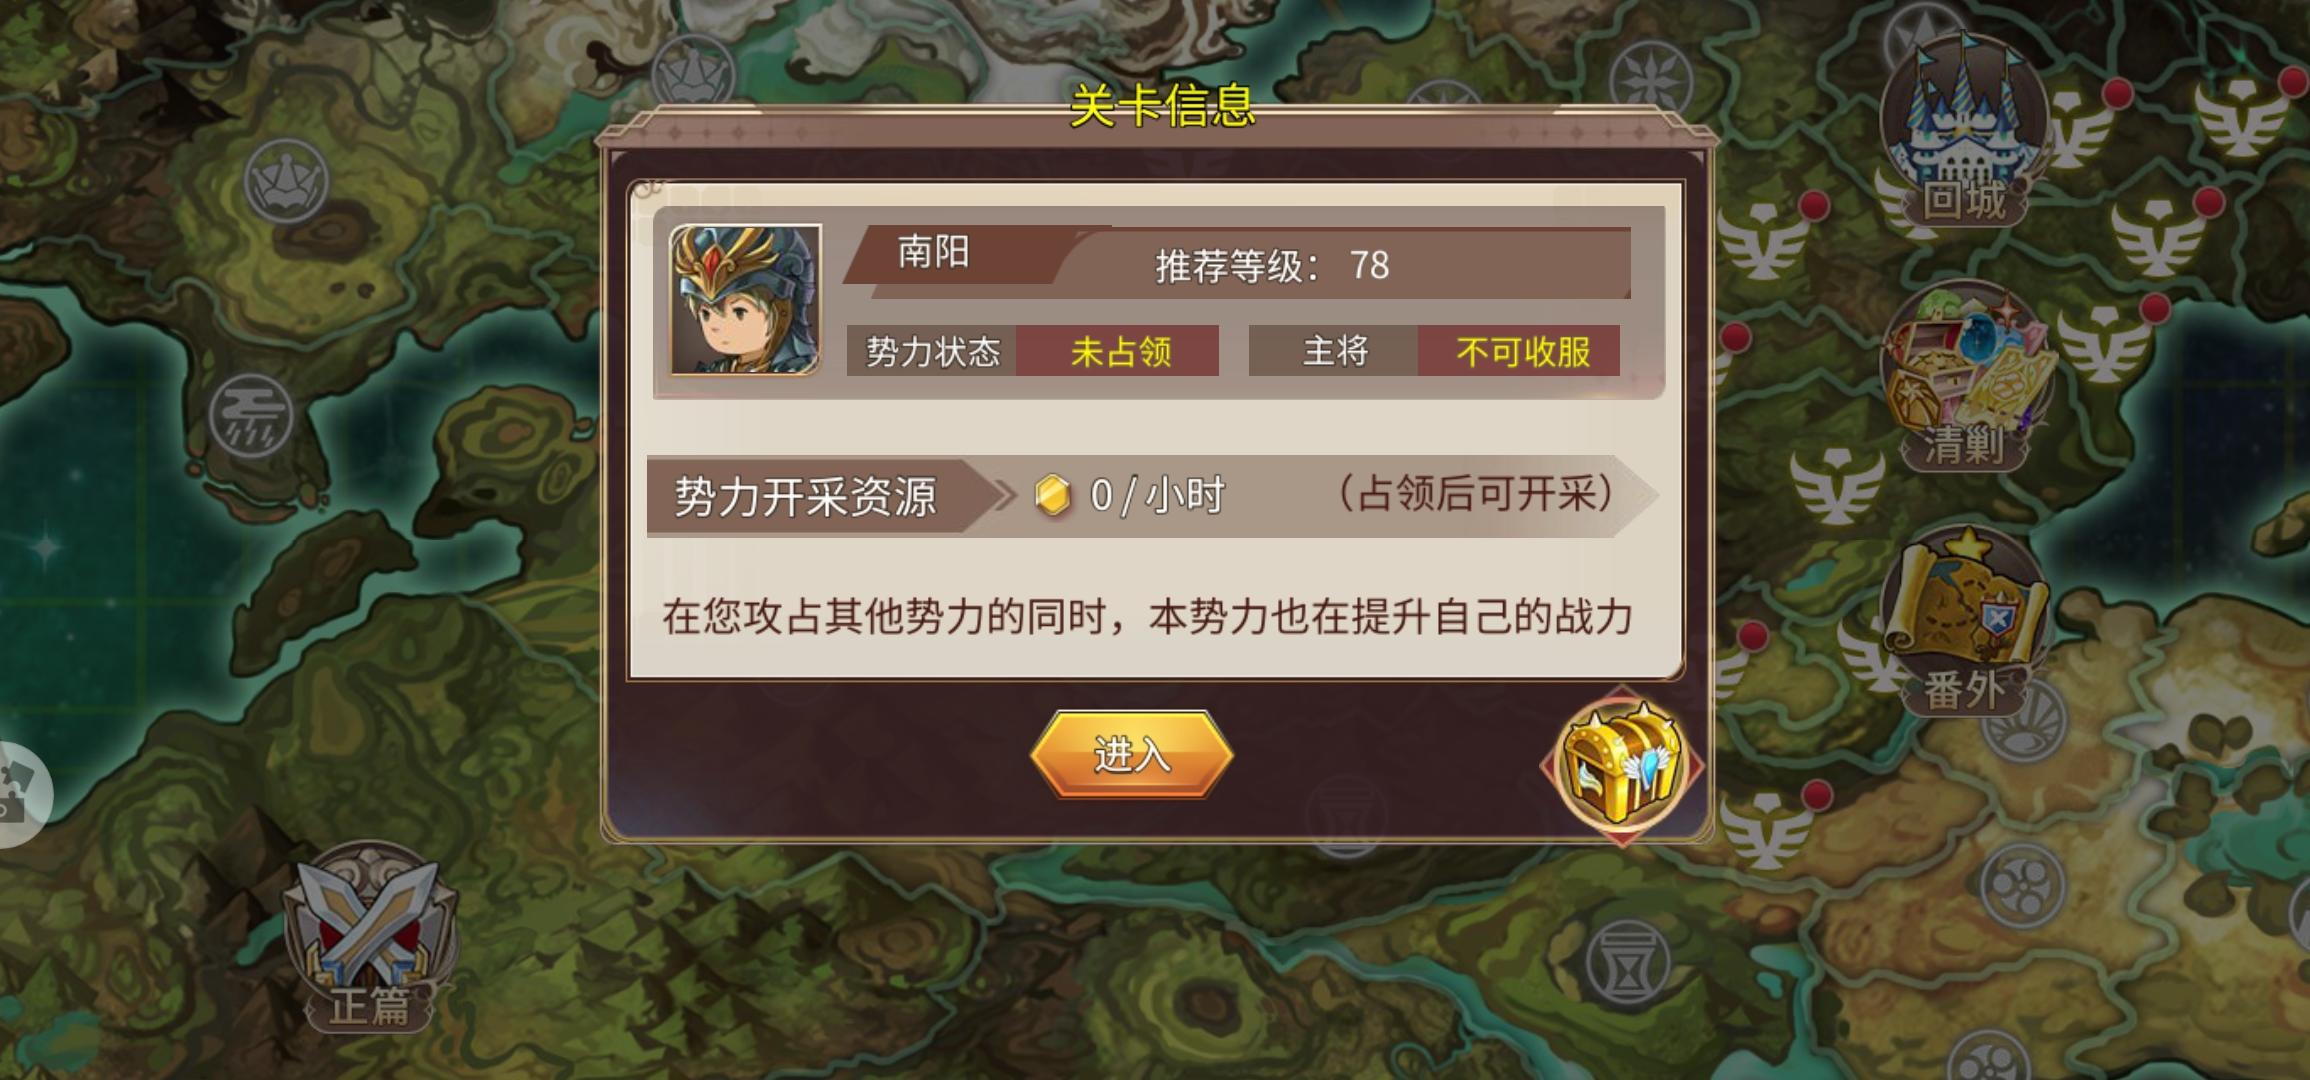Click the helmeted general portrait
Image resolution: width=2310 pixels, height=1080 pixels.
click(x=745, y=299)
